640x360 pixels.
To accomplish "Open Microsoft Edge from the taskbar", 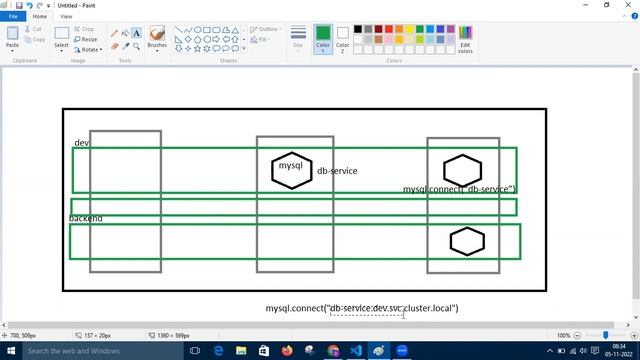I will tap(218, 351).
